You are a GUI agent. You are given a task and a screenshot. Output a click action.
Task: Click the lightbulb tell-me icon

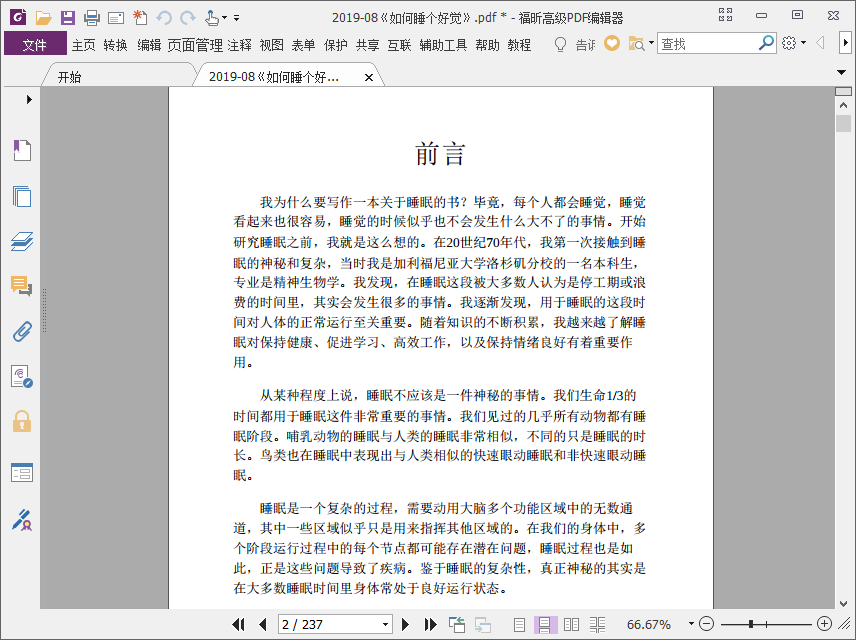[x=560, y=44]
